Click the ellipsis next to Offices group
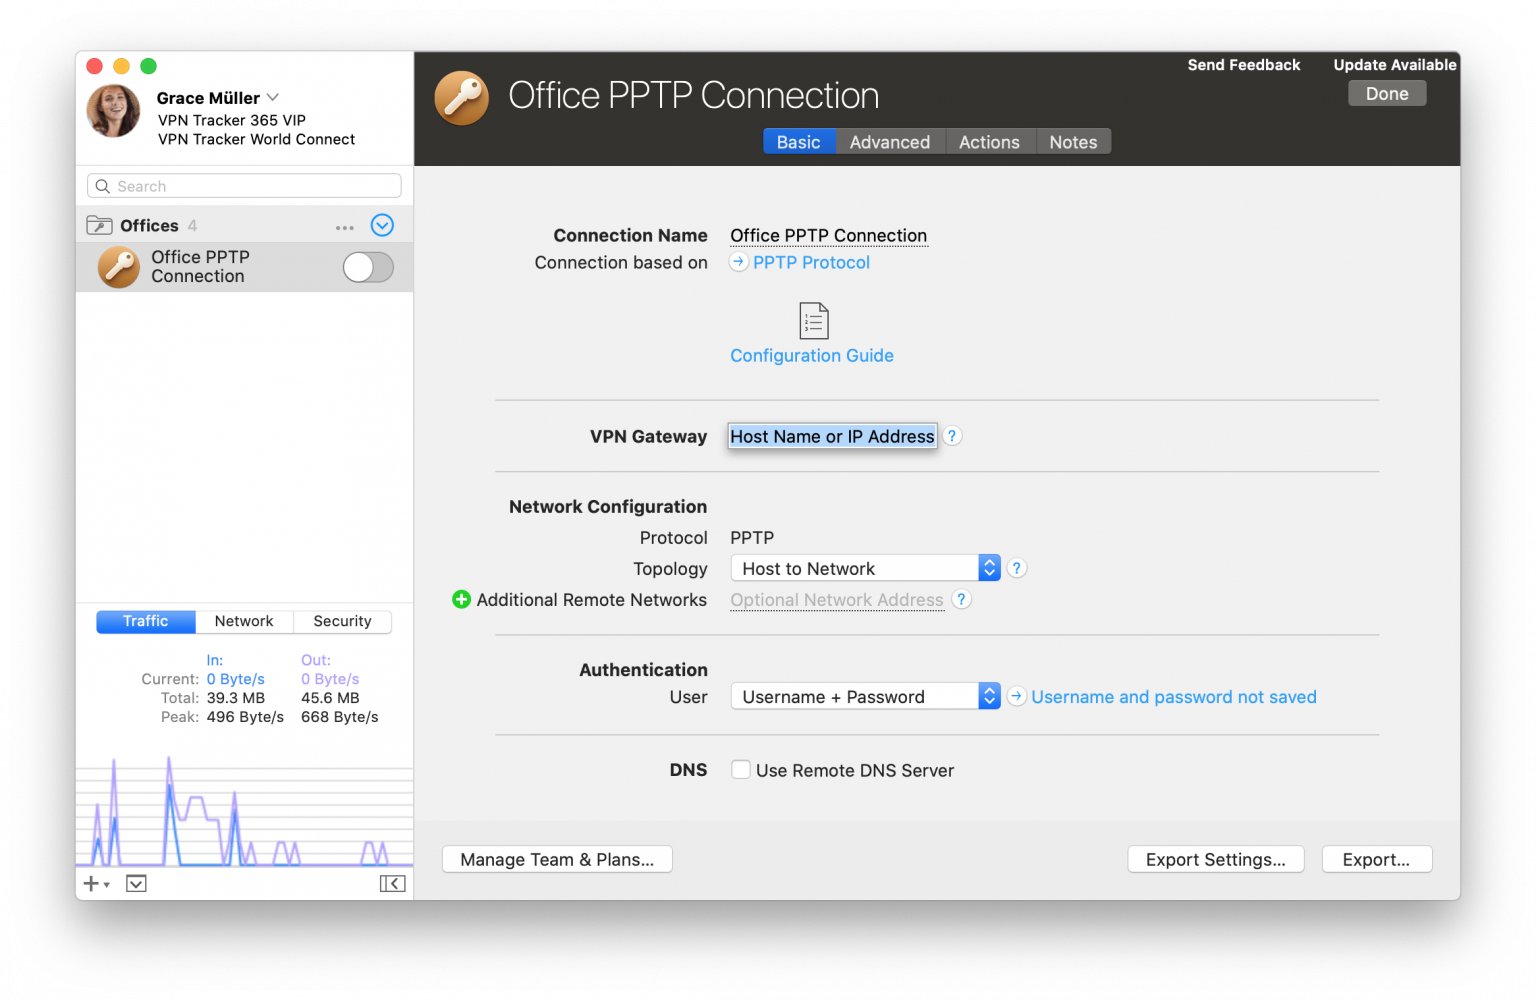The height and width of the screenshot is (1000, 1536). pos(344,227)
